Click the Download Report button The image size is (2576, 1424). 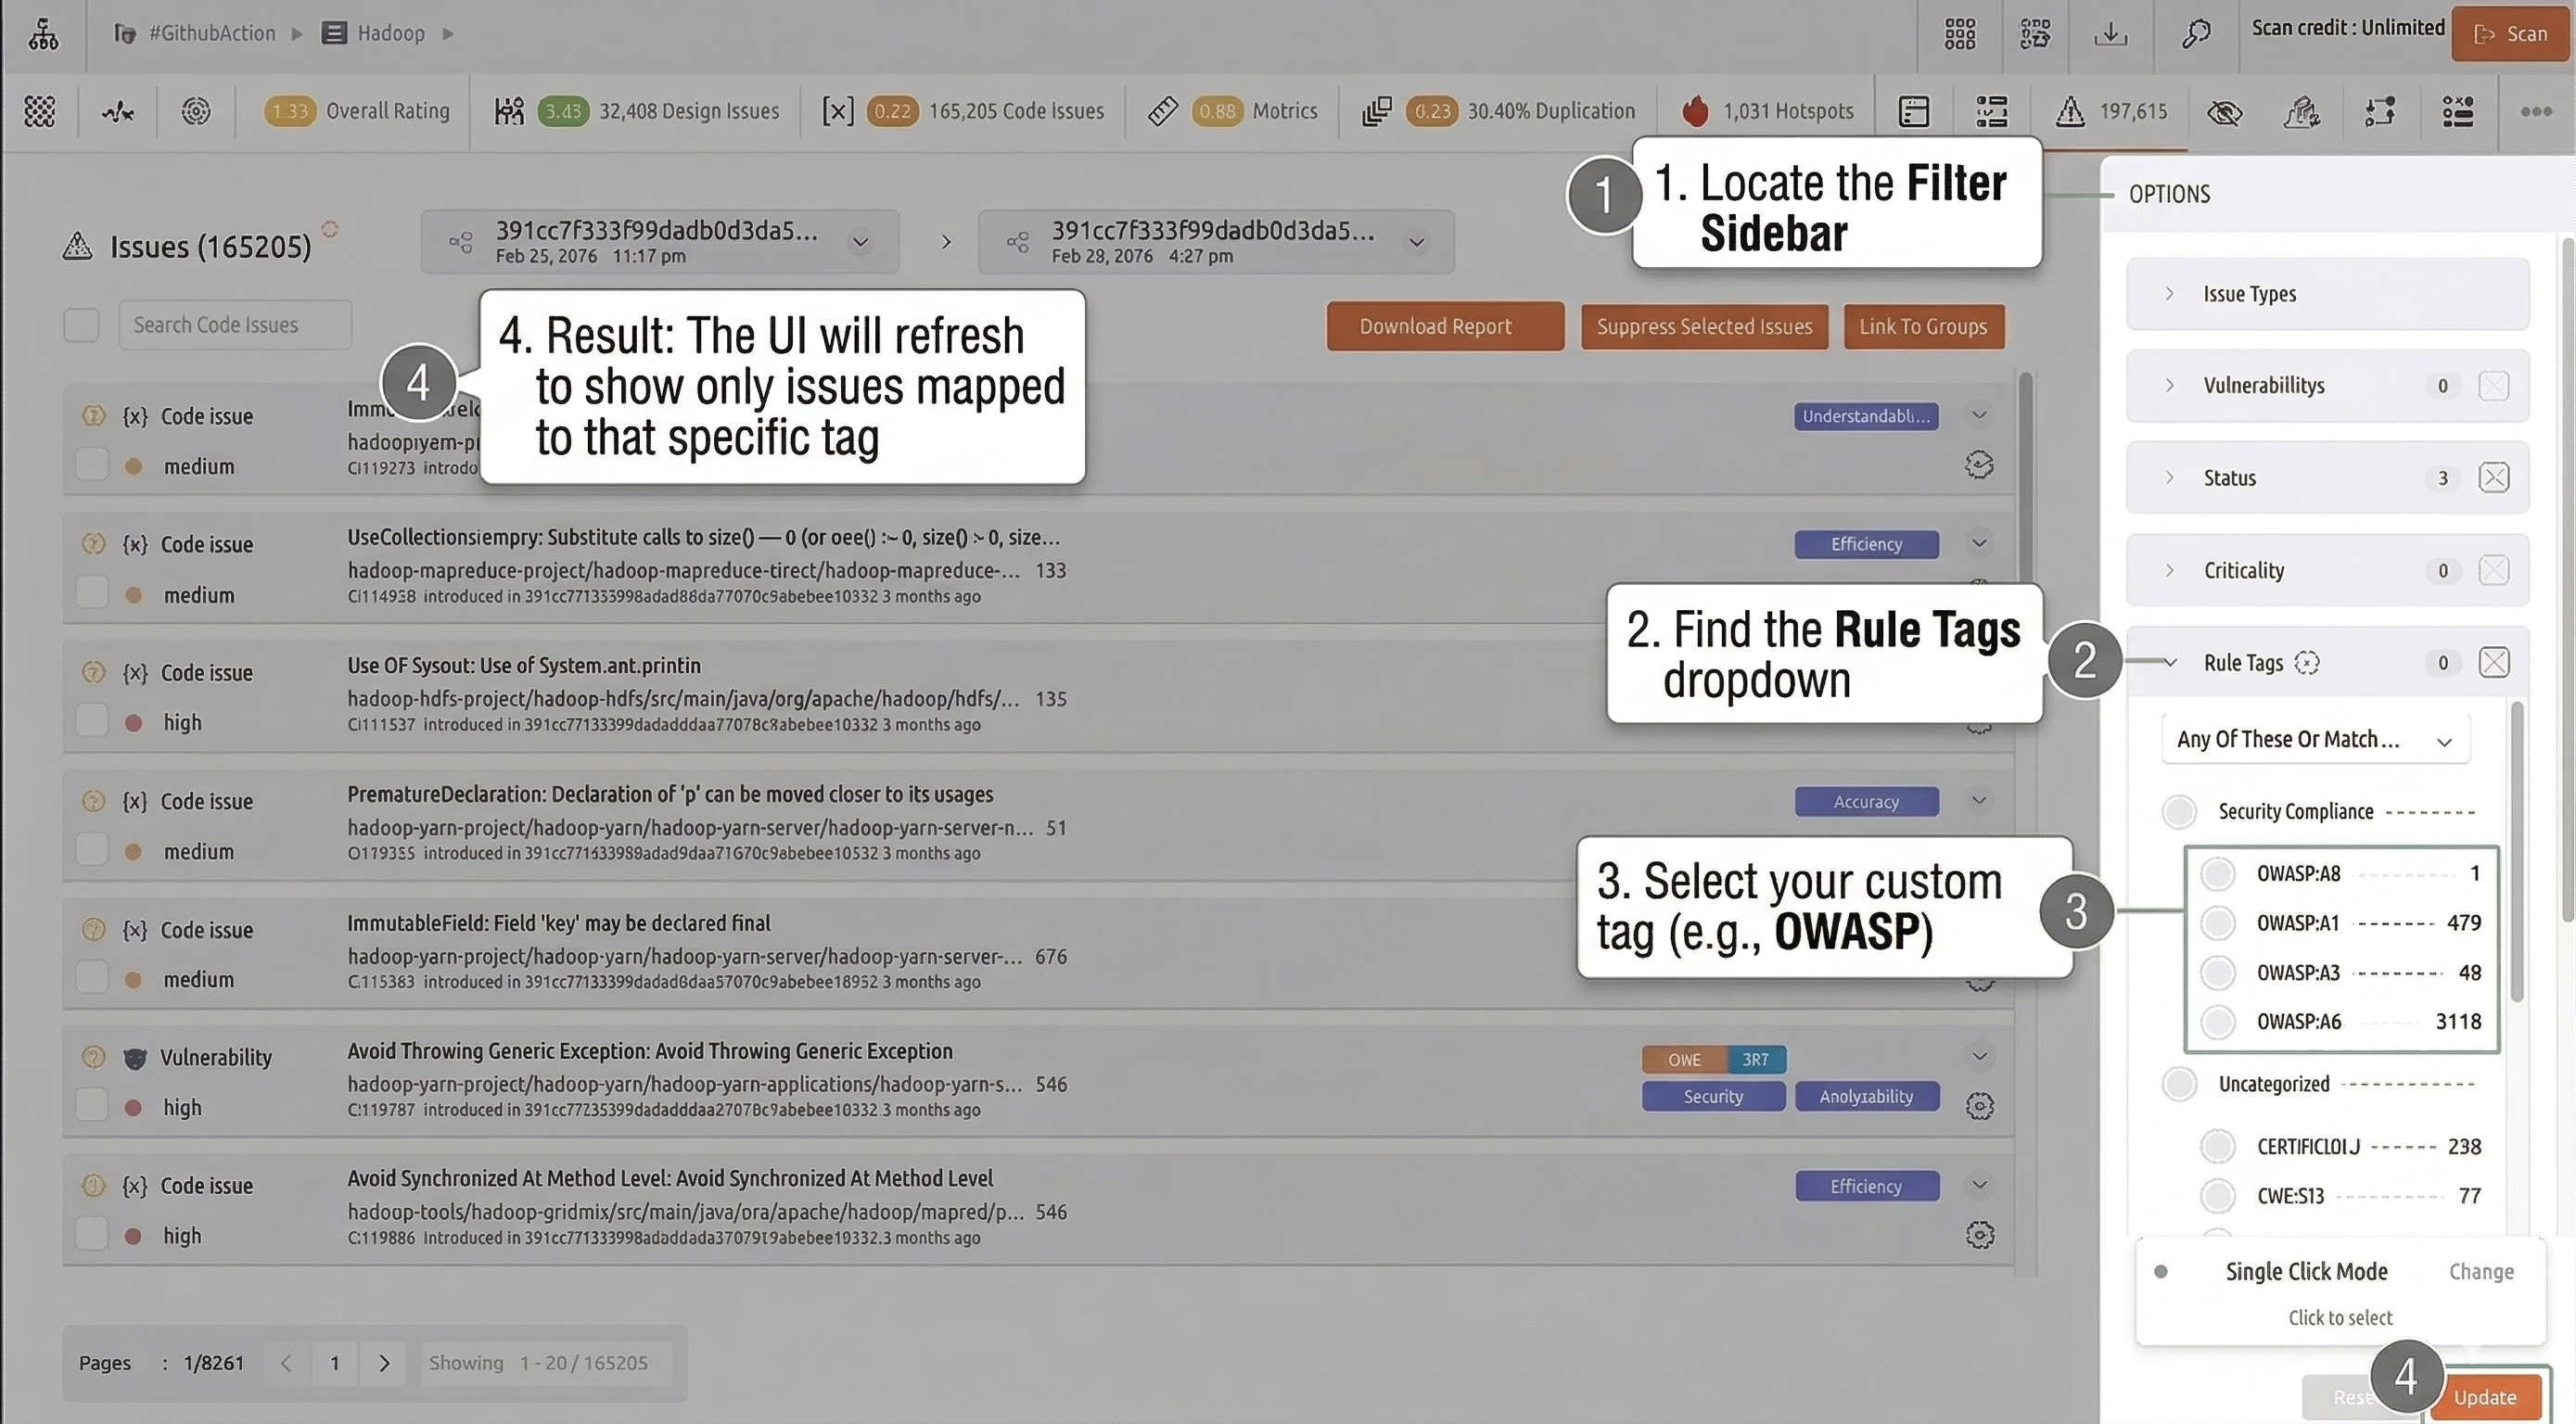coord(1444,327)
